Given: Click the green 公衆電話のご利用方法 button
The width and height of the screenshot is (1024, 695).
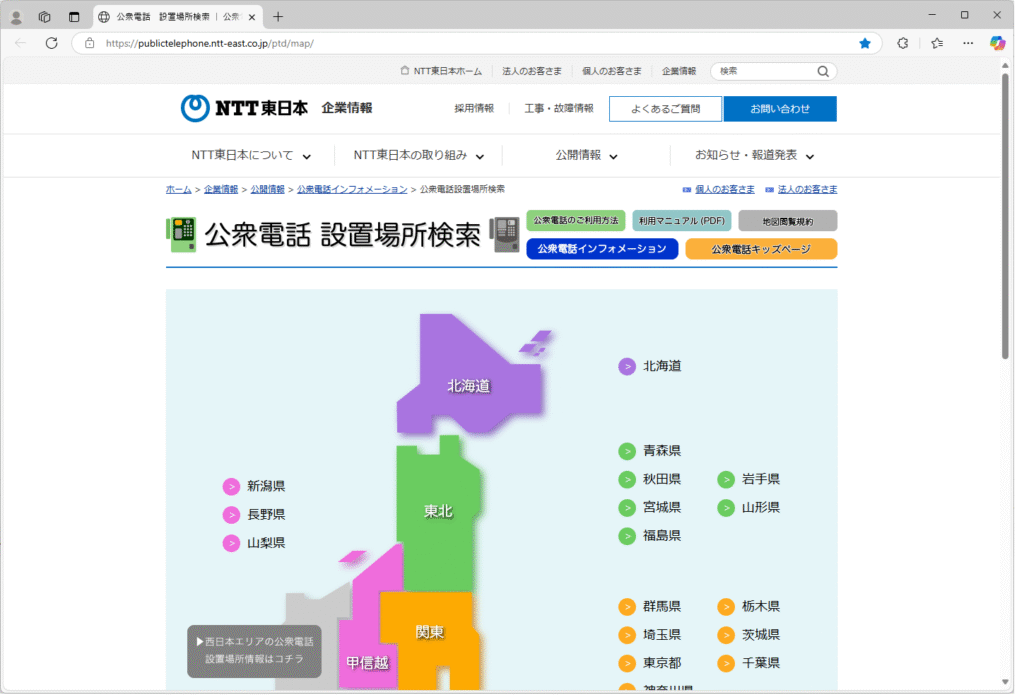Looking at the screenshot, I should (576, 221).
